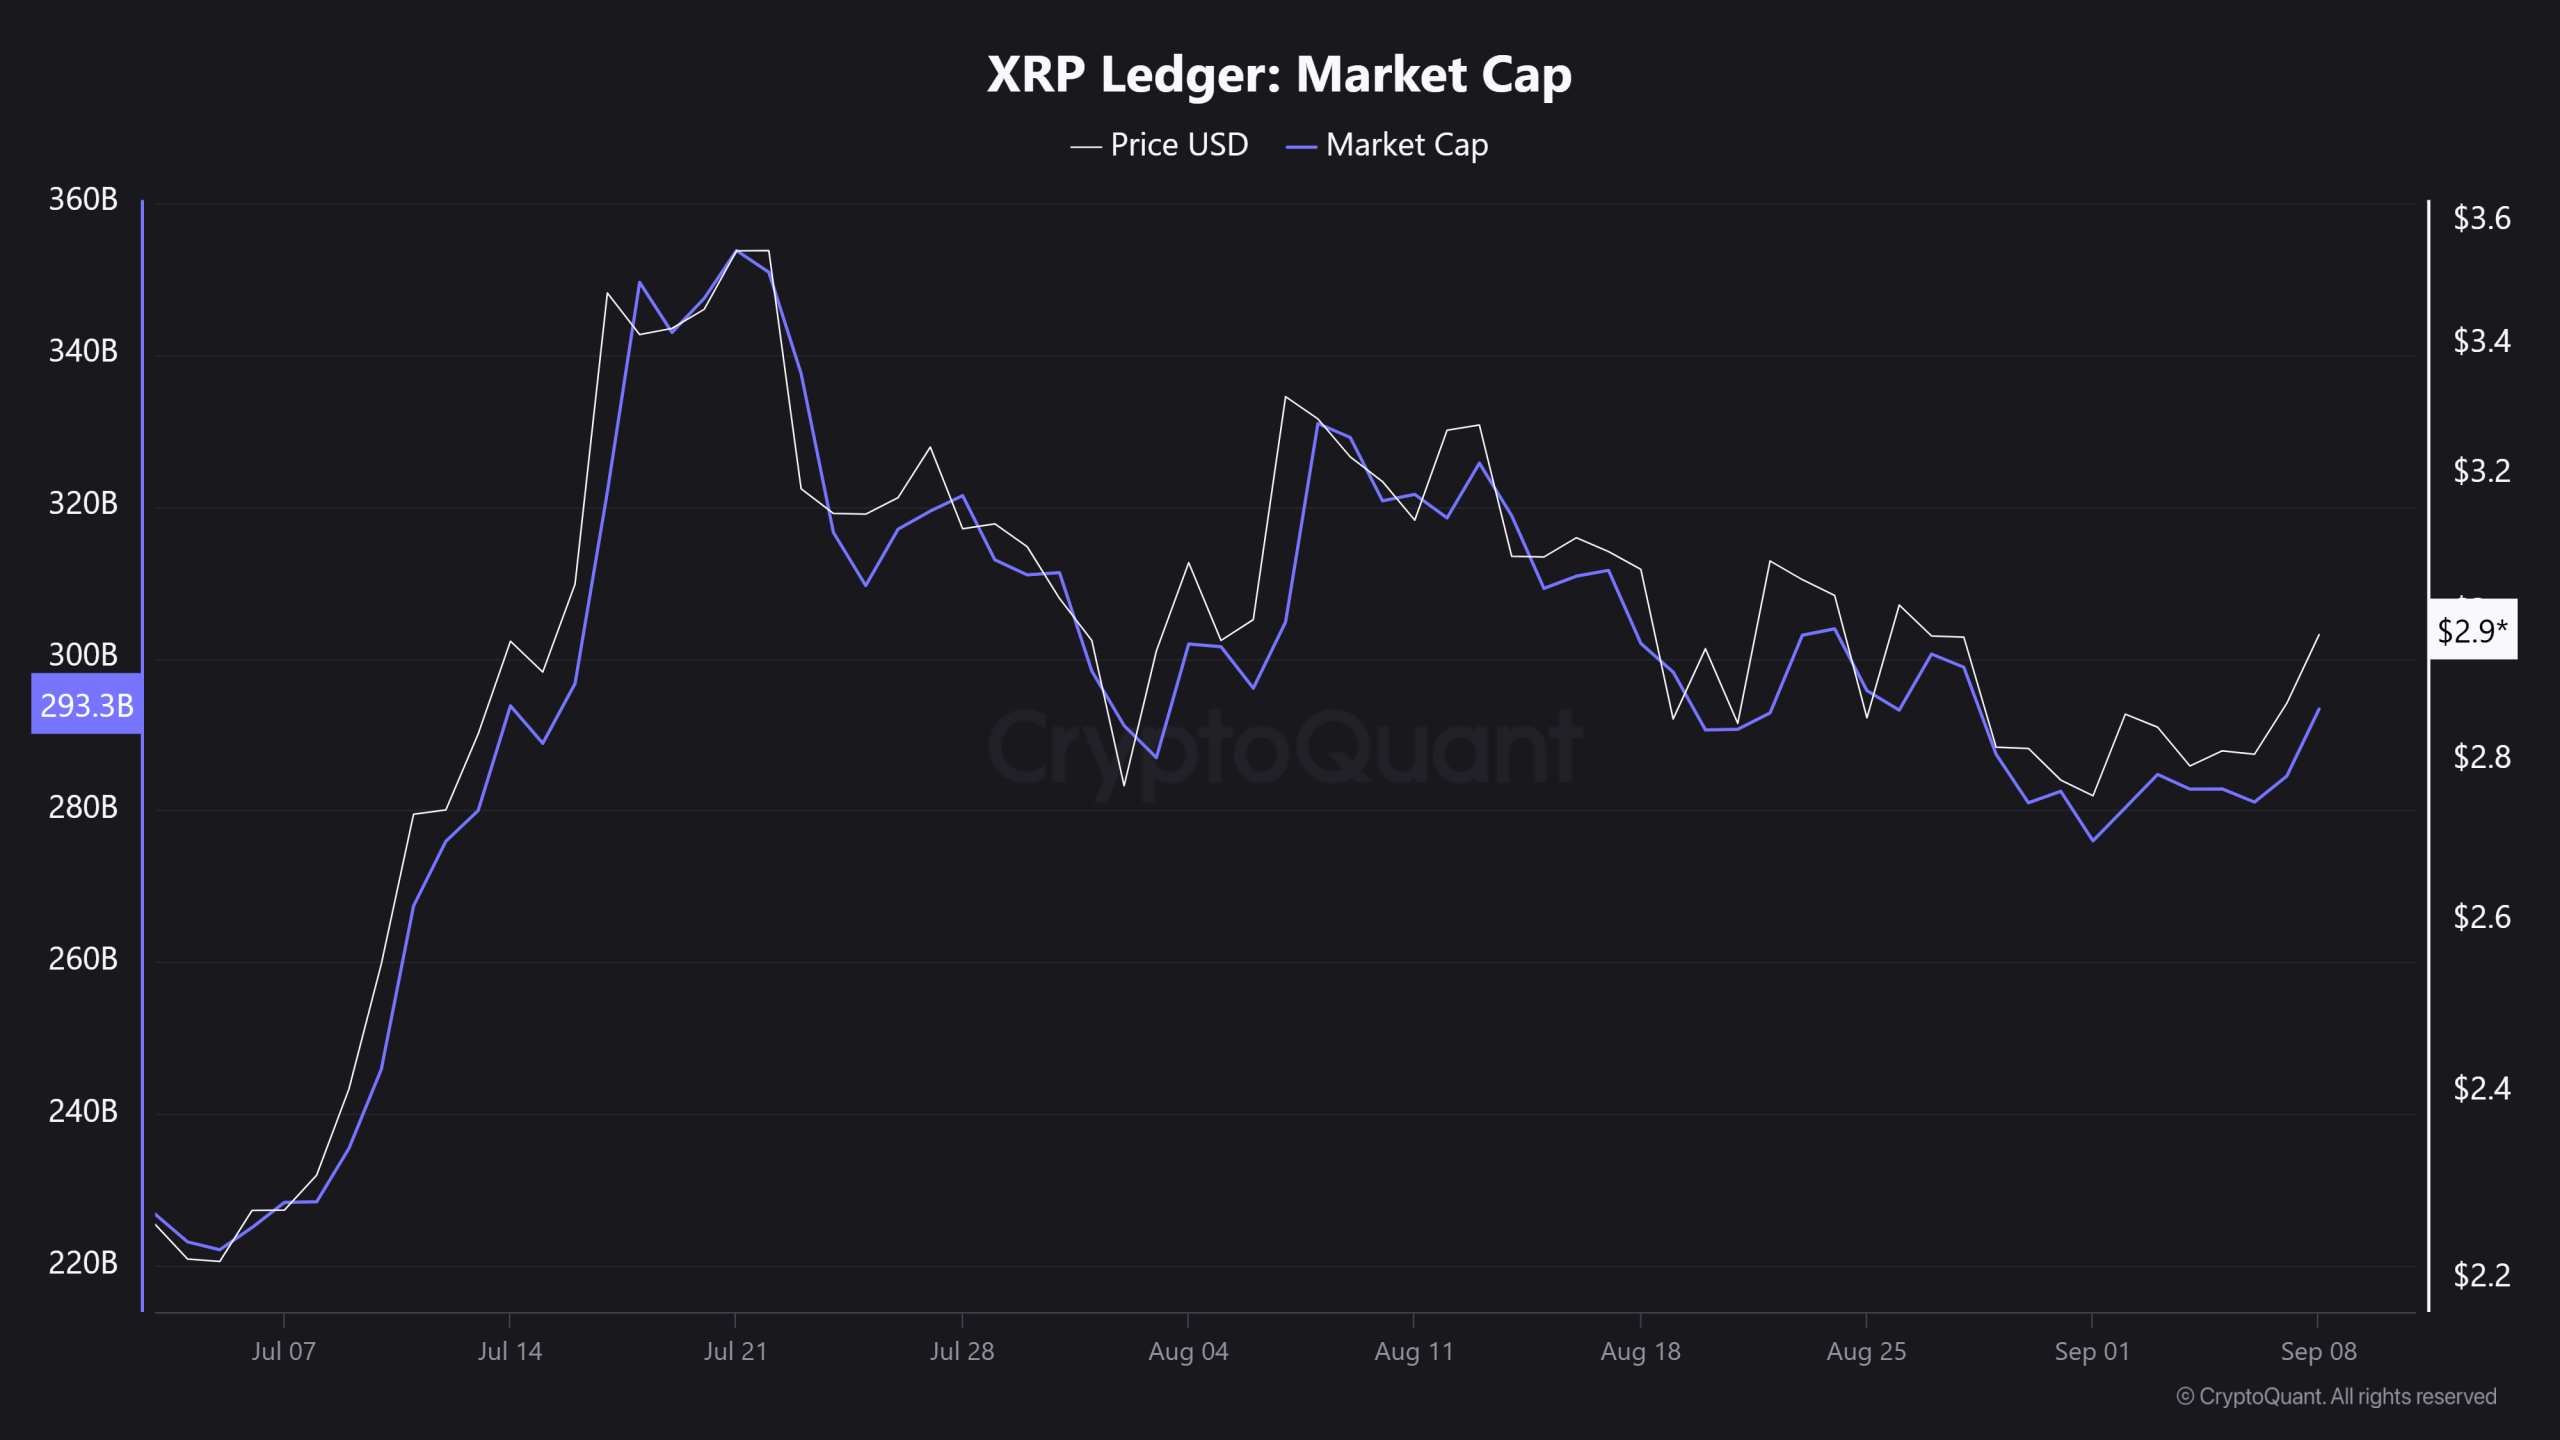Click the CryptoQuant copyright notice
This screenshot has height=1440, width=2560.
(2336, 1396)
